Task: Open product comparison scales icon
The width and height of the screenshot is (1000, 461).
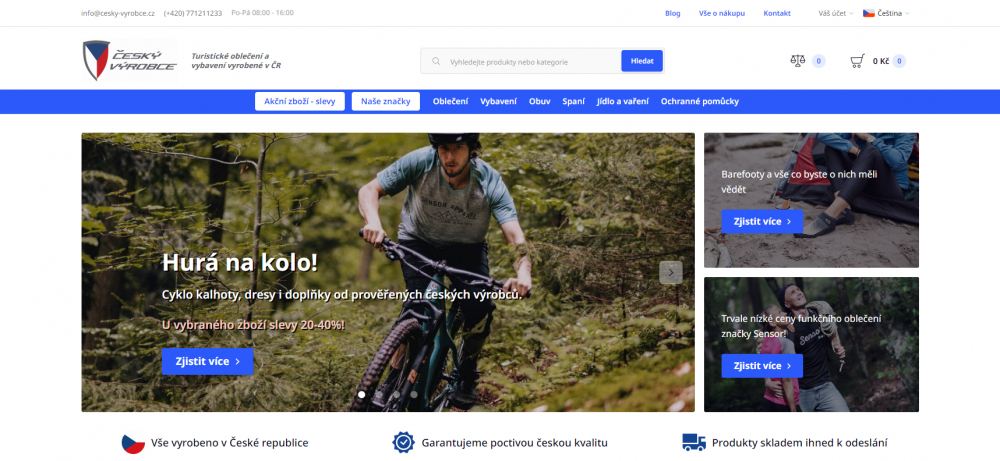Action: click(797, 61)
